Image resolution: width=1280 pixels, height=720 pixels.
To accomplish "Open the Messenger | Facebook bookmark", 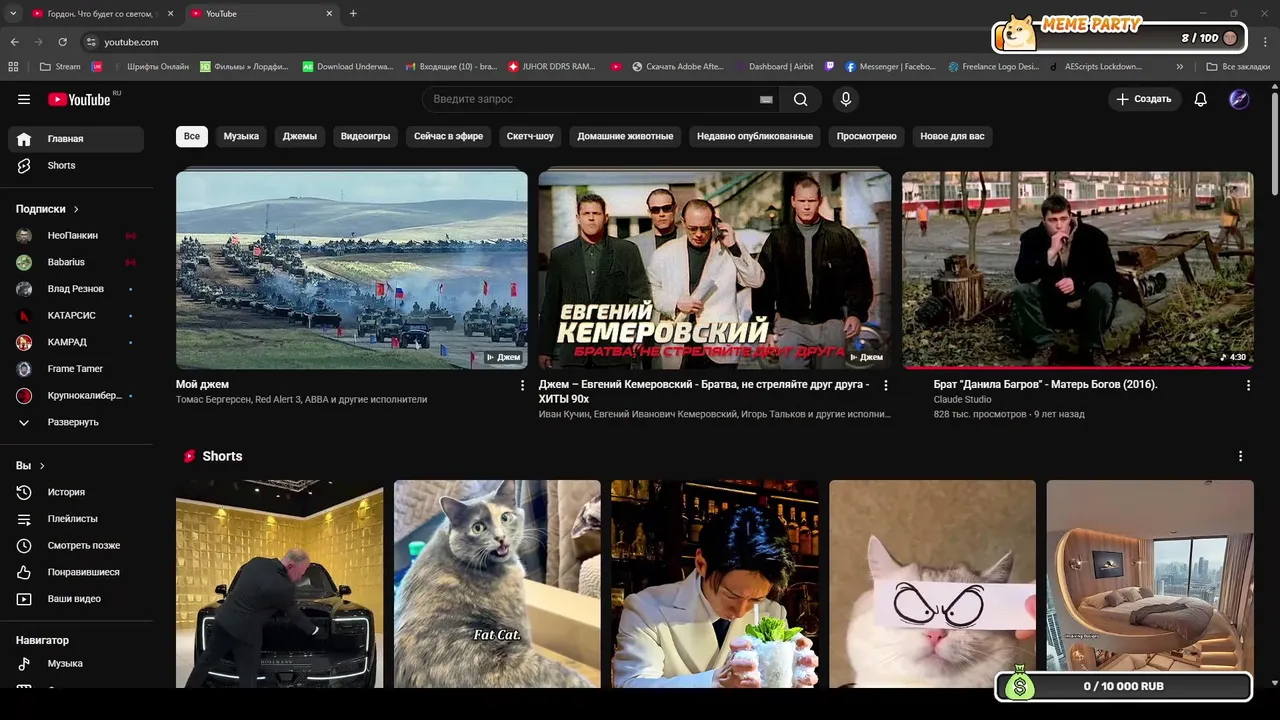I will click(x=890, y=67).
